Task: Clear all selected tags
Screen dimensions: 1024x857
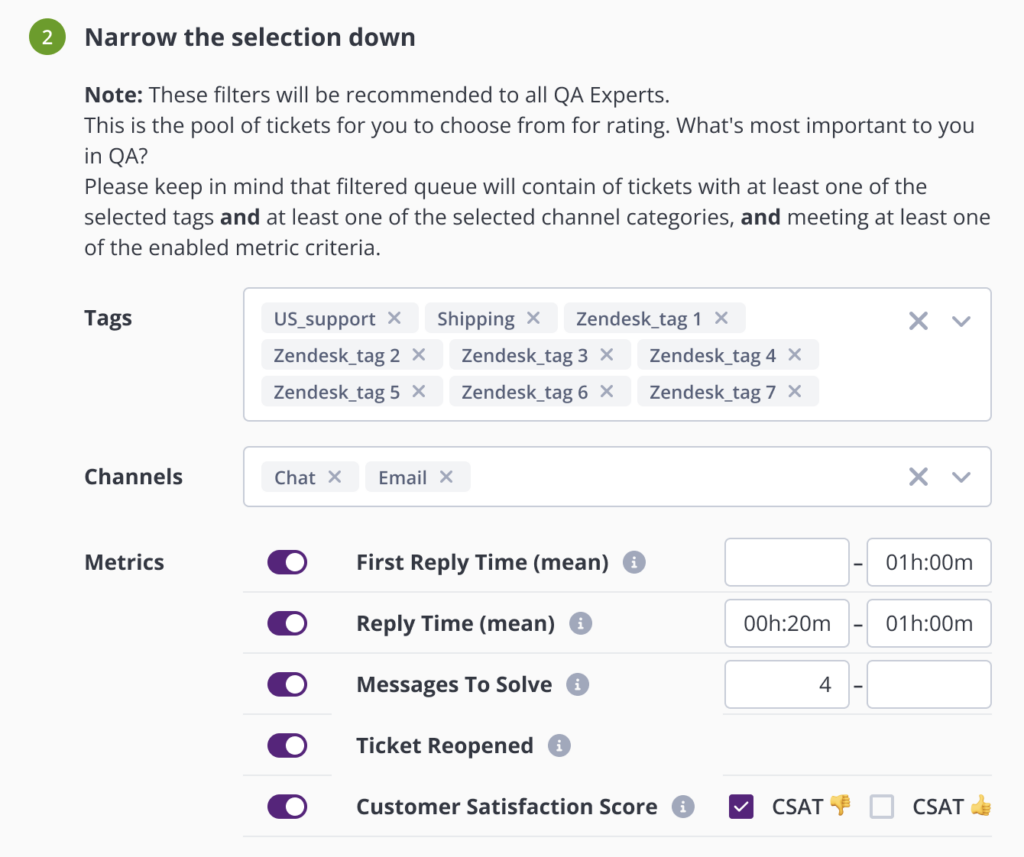Action: pos(918,321)
